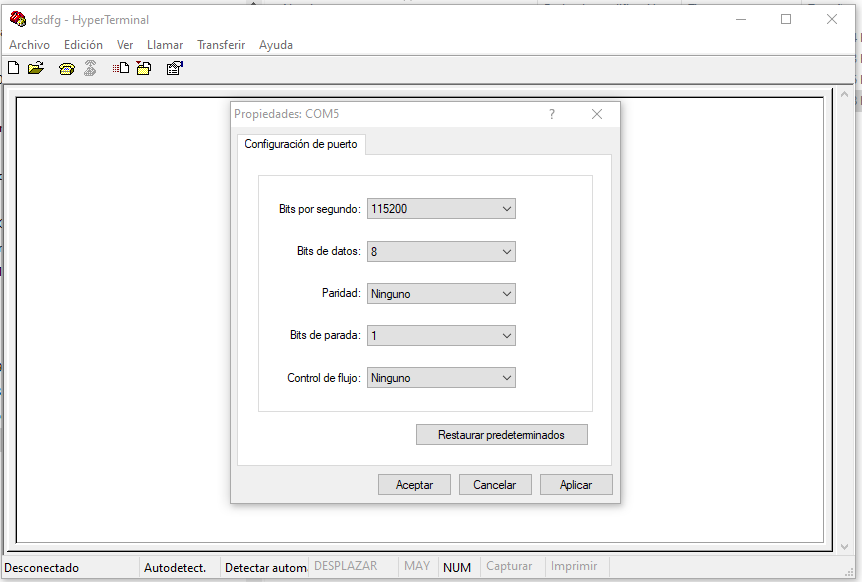
Task: Click the Send file toolbar icon
Action: tap(121, 69)
